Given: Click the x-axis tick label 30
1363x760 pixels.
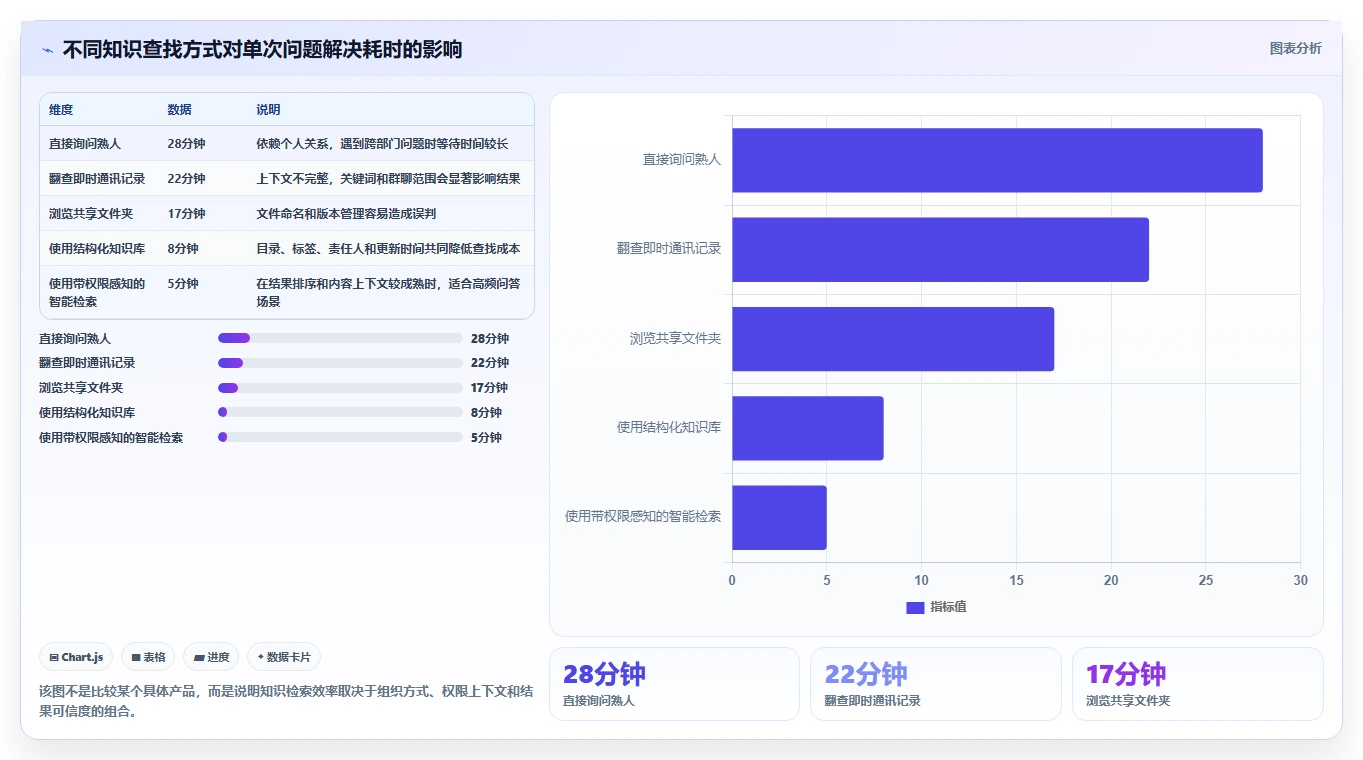Looking at the screenshot, I should coord(1300,580).
